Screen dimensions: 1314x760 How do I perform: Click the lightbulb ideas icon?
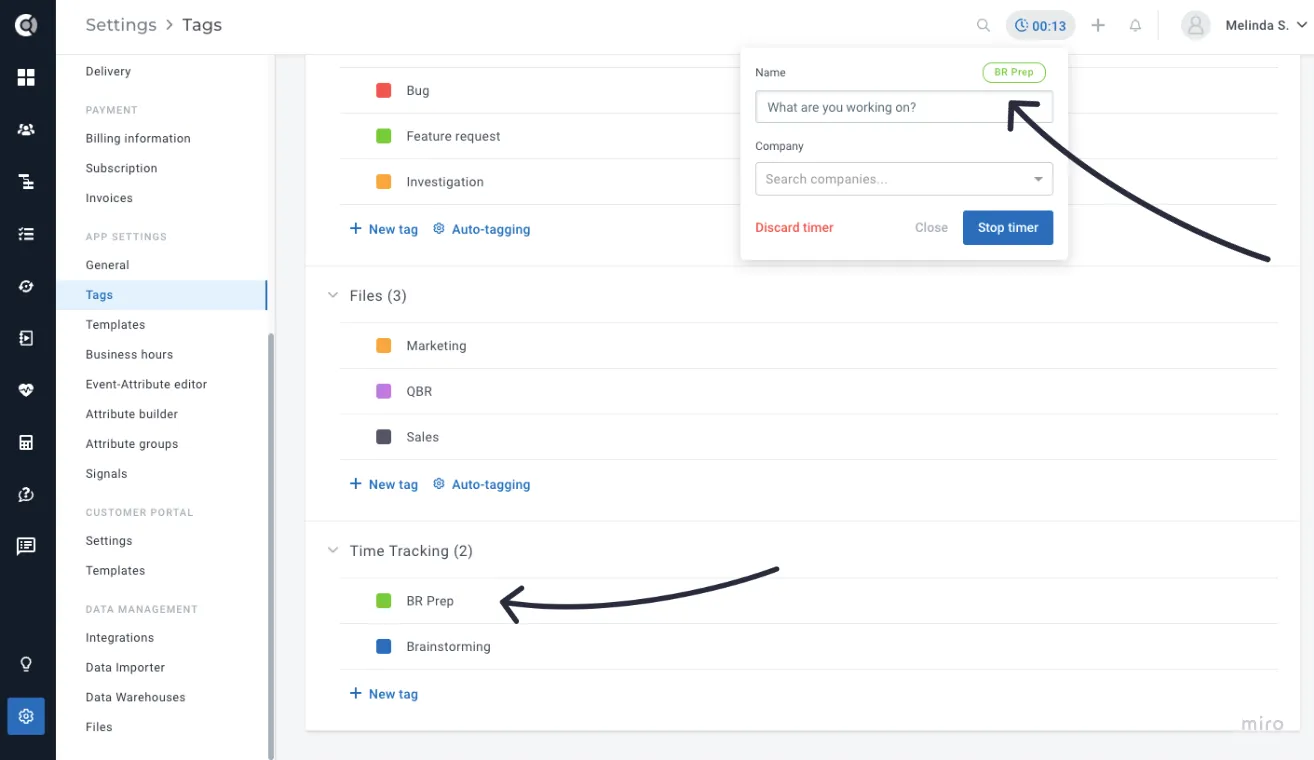click(26, 664)
